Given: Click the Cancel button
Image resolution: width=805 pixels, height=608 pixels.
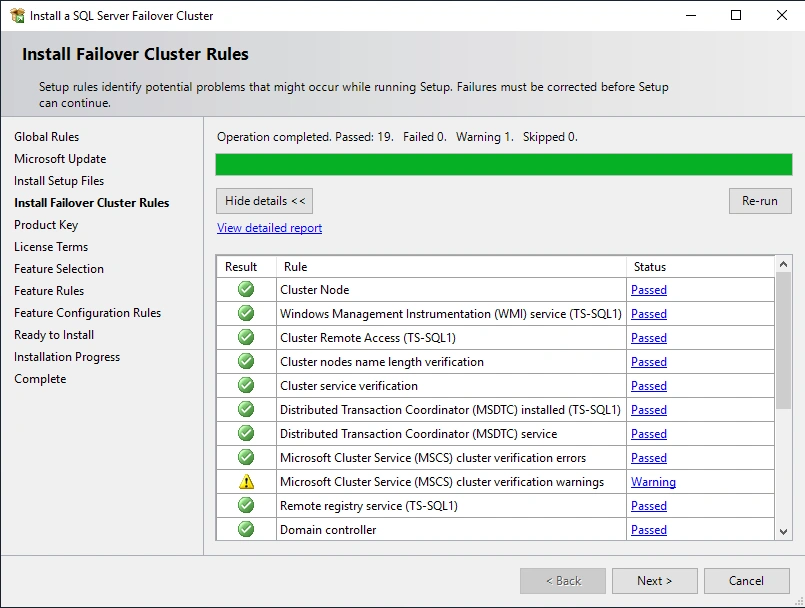Looking at the screenshot, I should 746,581.
